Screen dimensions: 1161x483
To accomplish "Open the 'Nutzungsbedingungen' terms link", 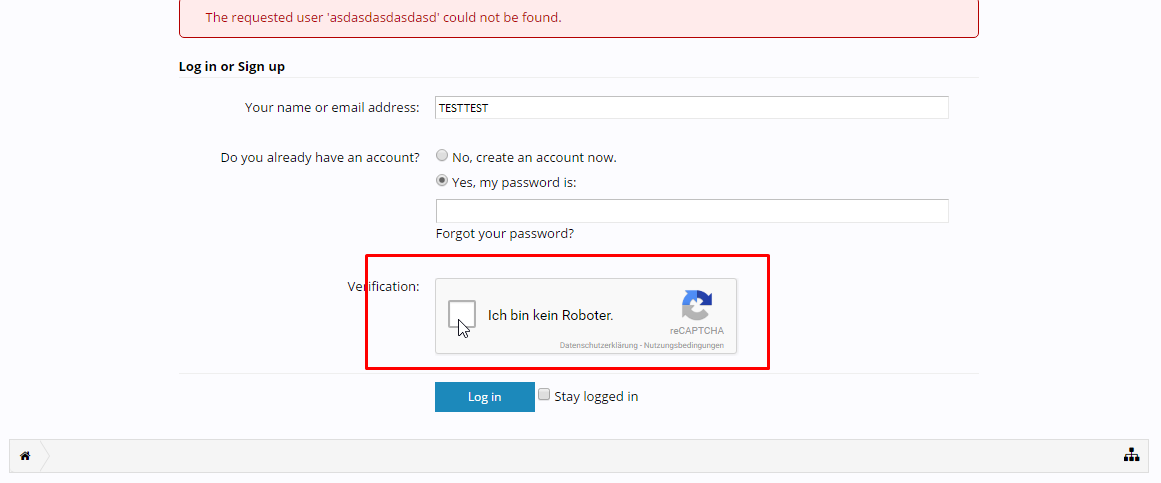I will (683, 346).
